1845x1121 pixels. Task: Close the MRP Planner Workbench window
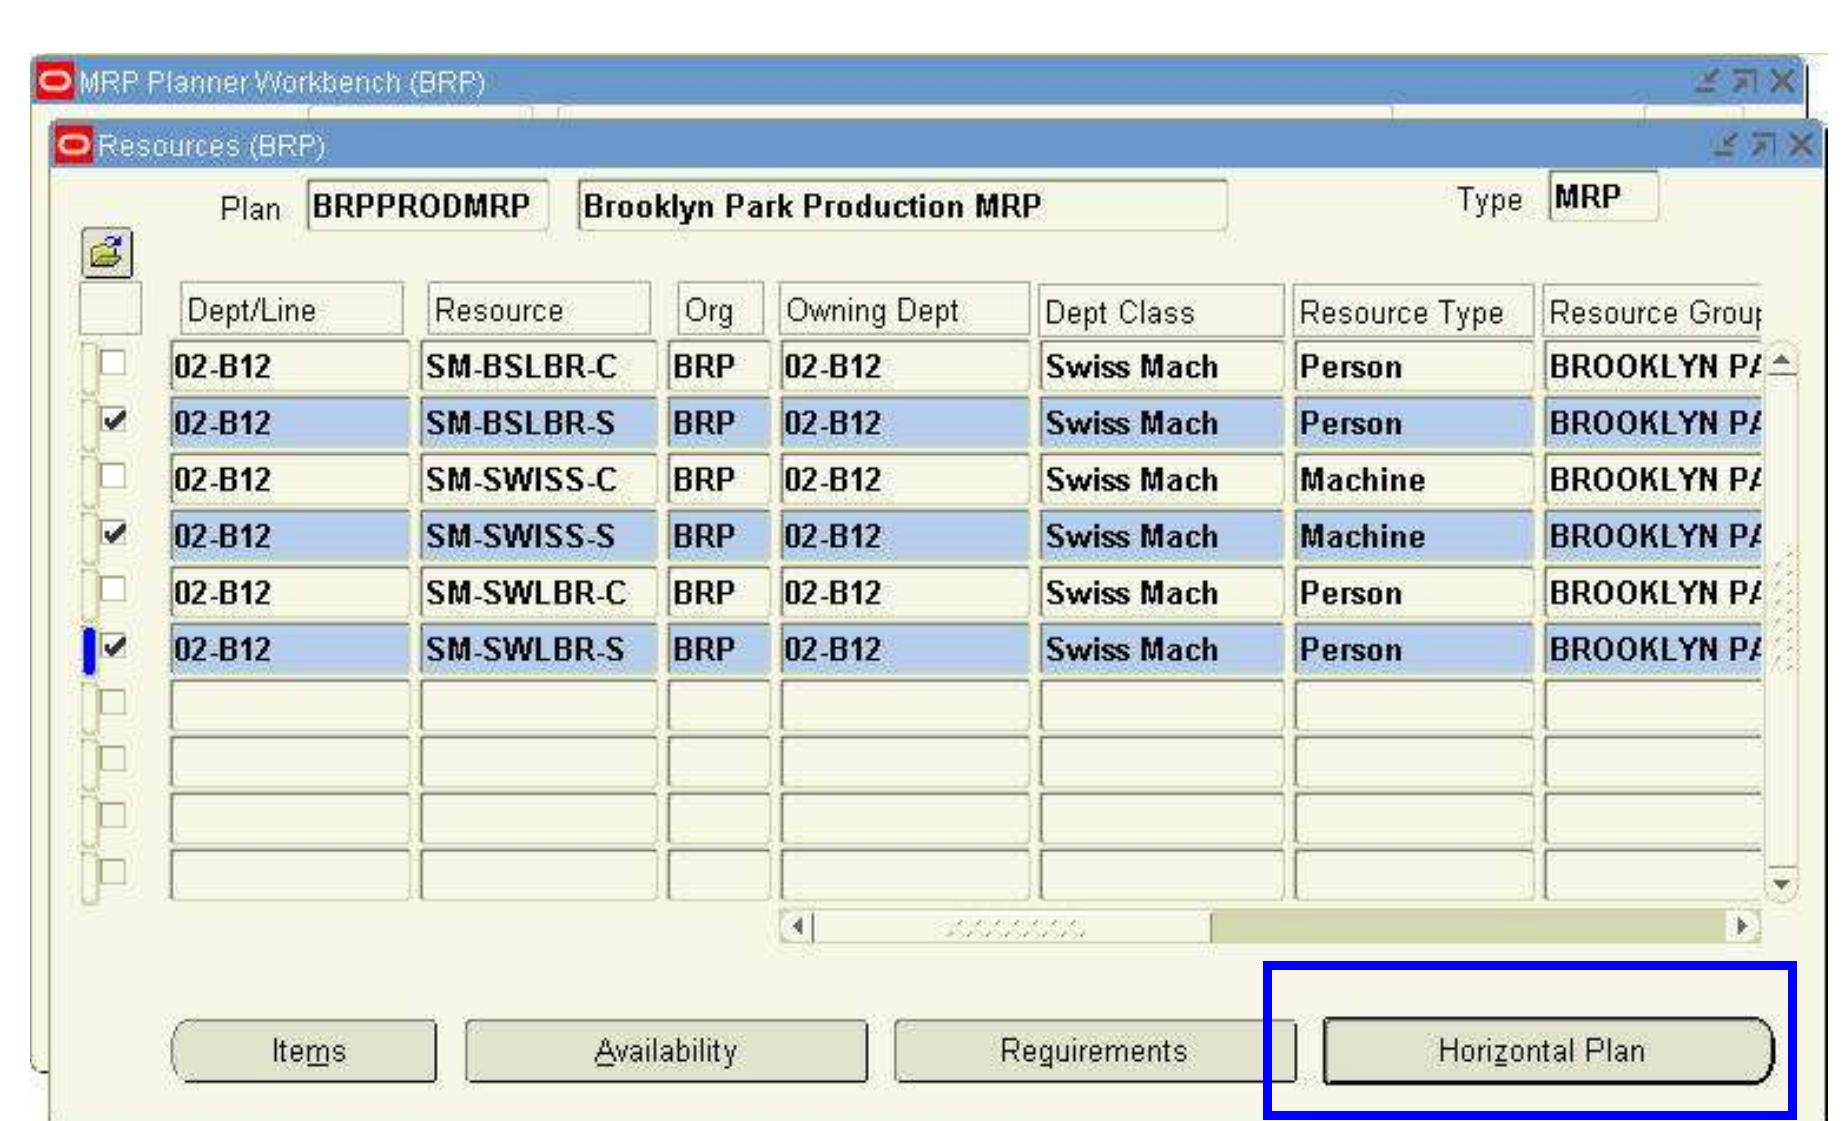pyautogui.click(x=1782, y=81)
